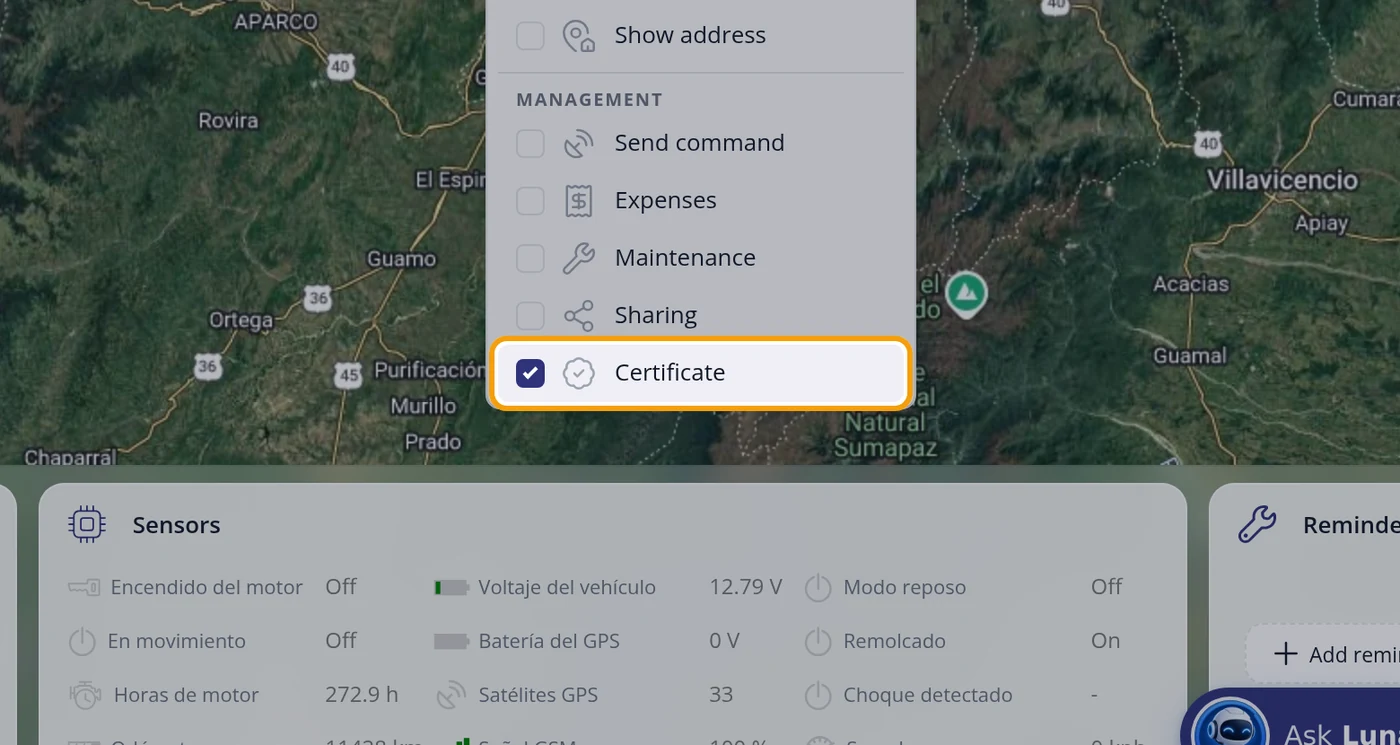This screenshot has height=745, width=1400.
Task: Click the Sensors panel title
Action: (x=176, y=525)
